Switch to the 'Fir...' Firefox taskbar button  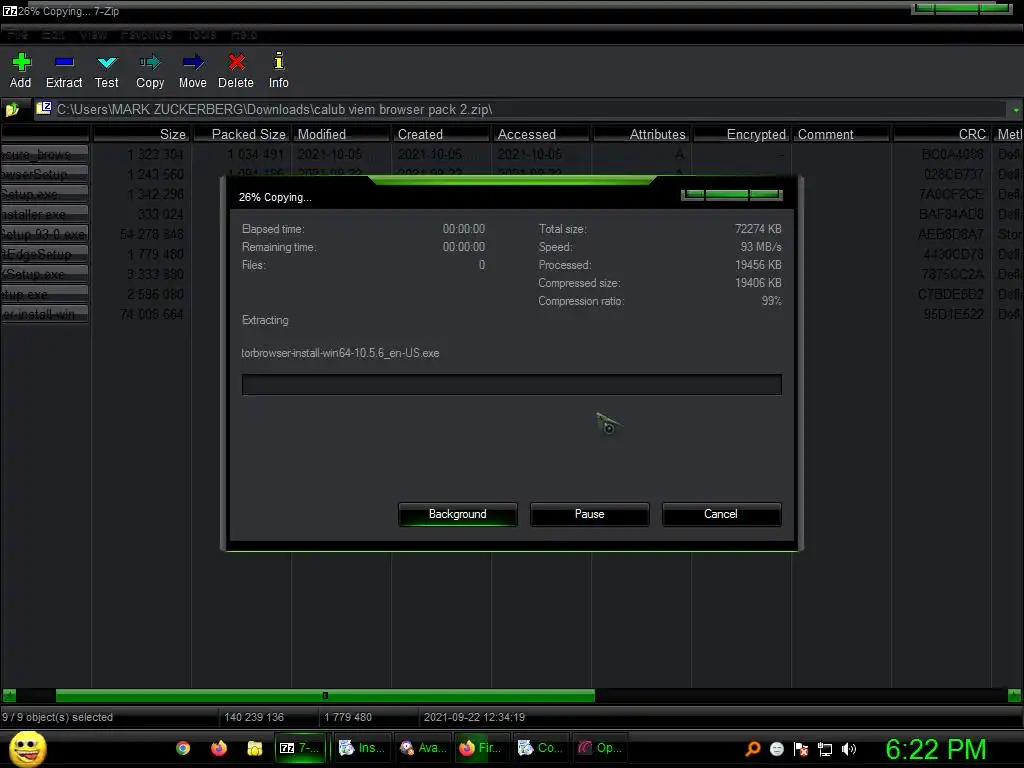(x=480, y=748)
